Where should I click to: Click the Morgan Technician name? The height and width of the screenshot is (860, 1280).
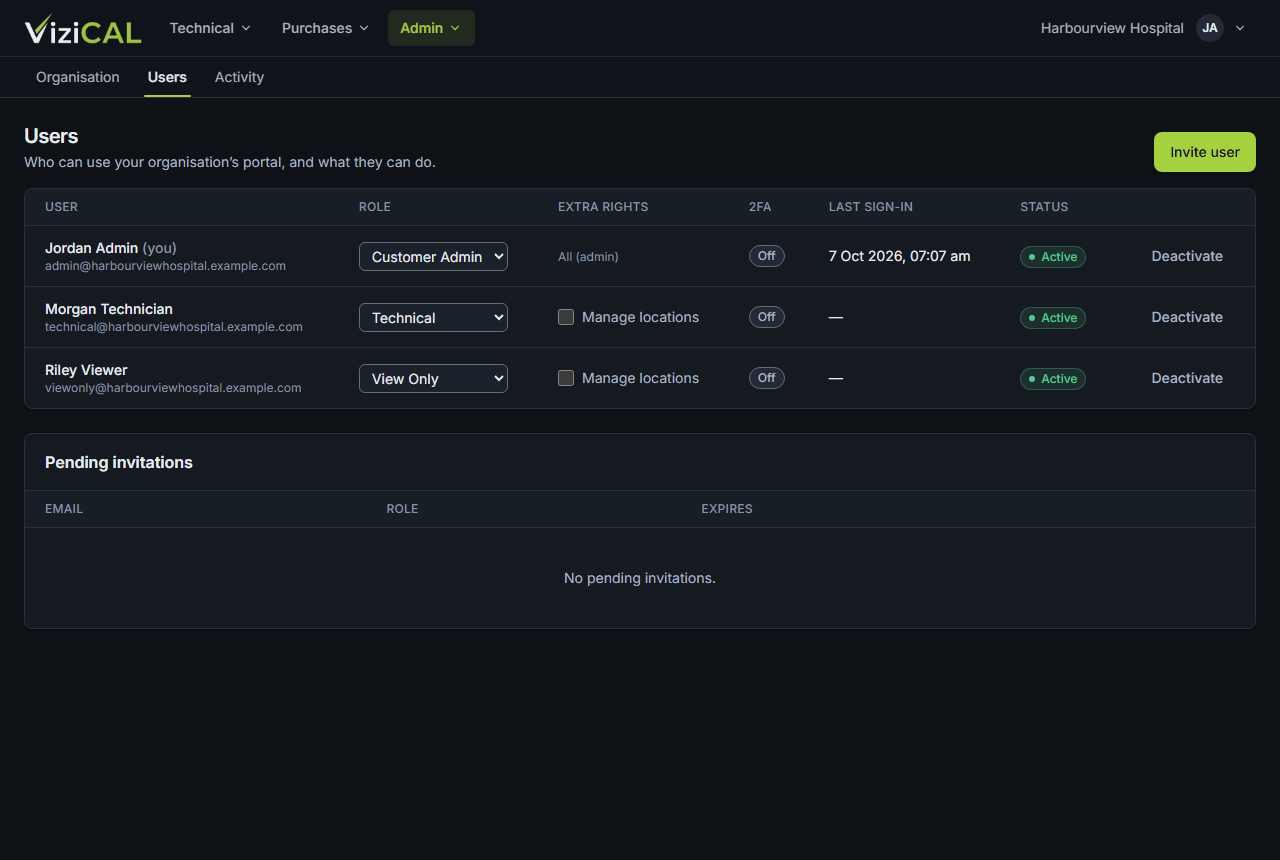click(109, 309)
